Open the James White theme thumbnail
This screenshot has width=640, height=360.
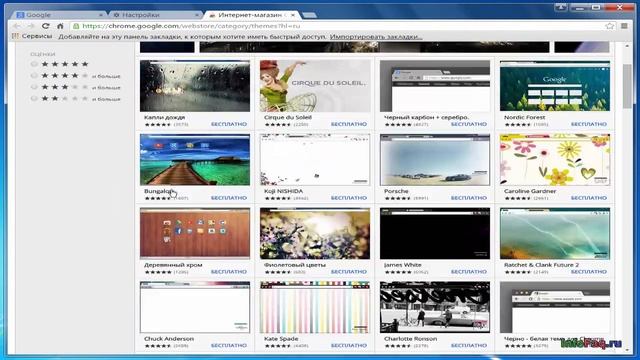[435, 233]
